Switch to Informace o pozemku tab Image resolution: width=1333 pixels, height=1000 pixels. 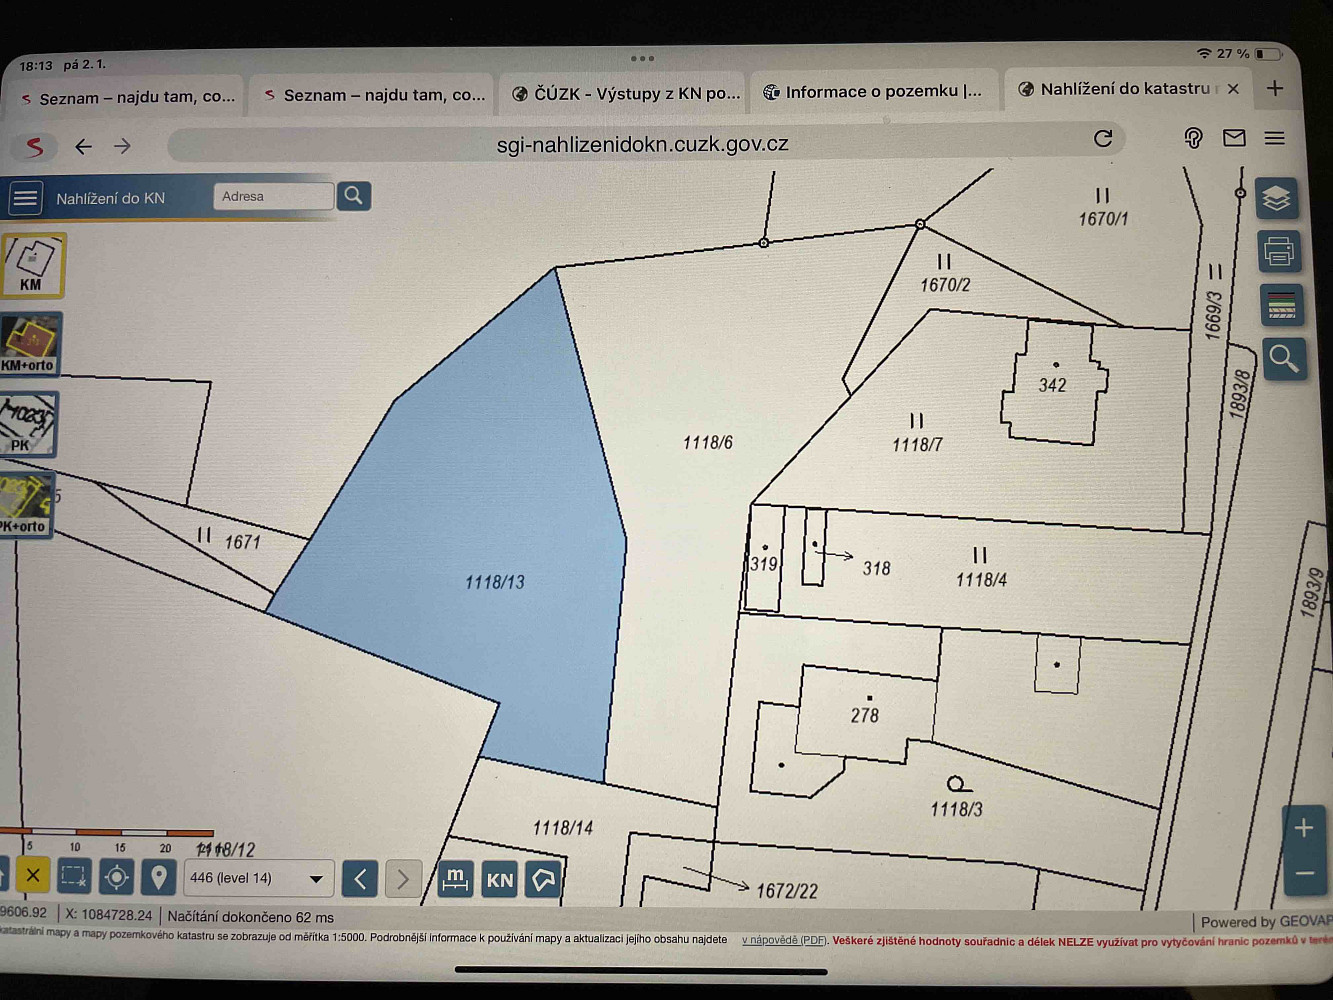click(x=874, y=92)
